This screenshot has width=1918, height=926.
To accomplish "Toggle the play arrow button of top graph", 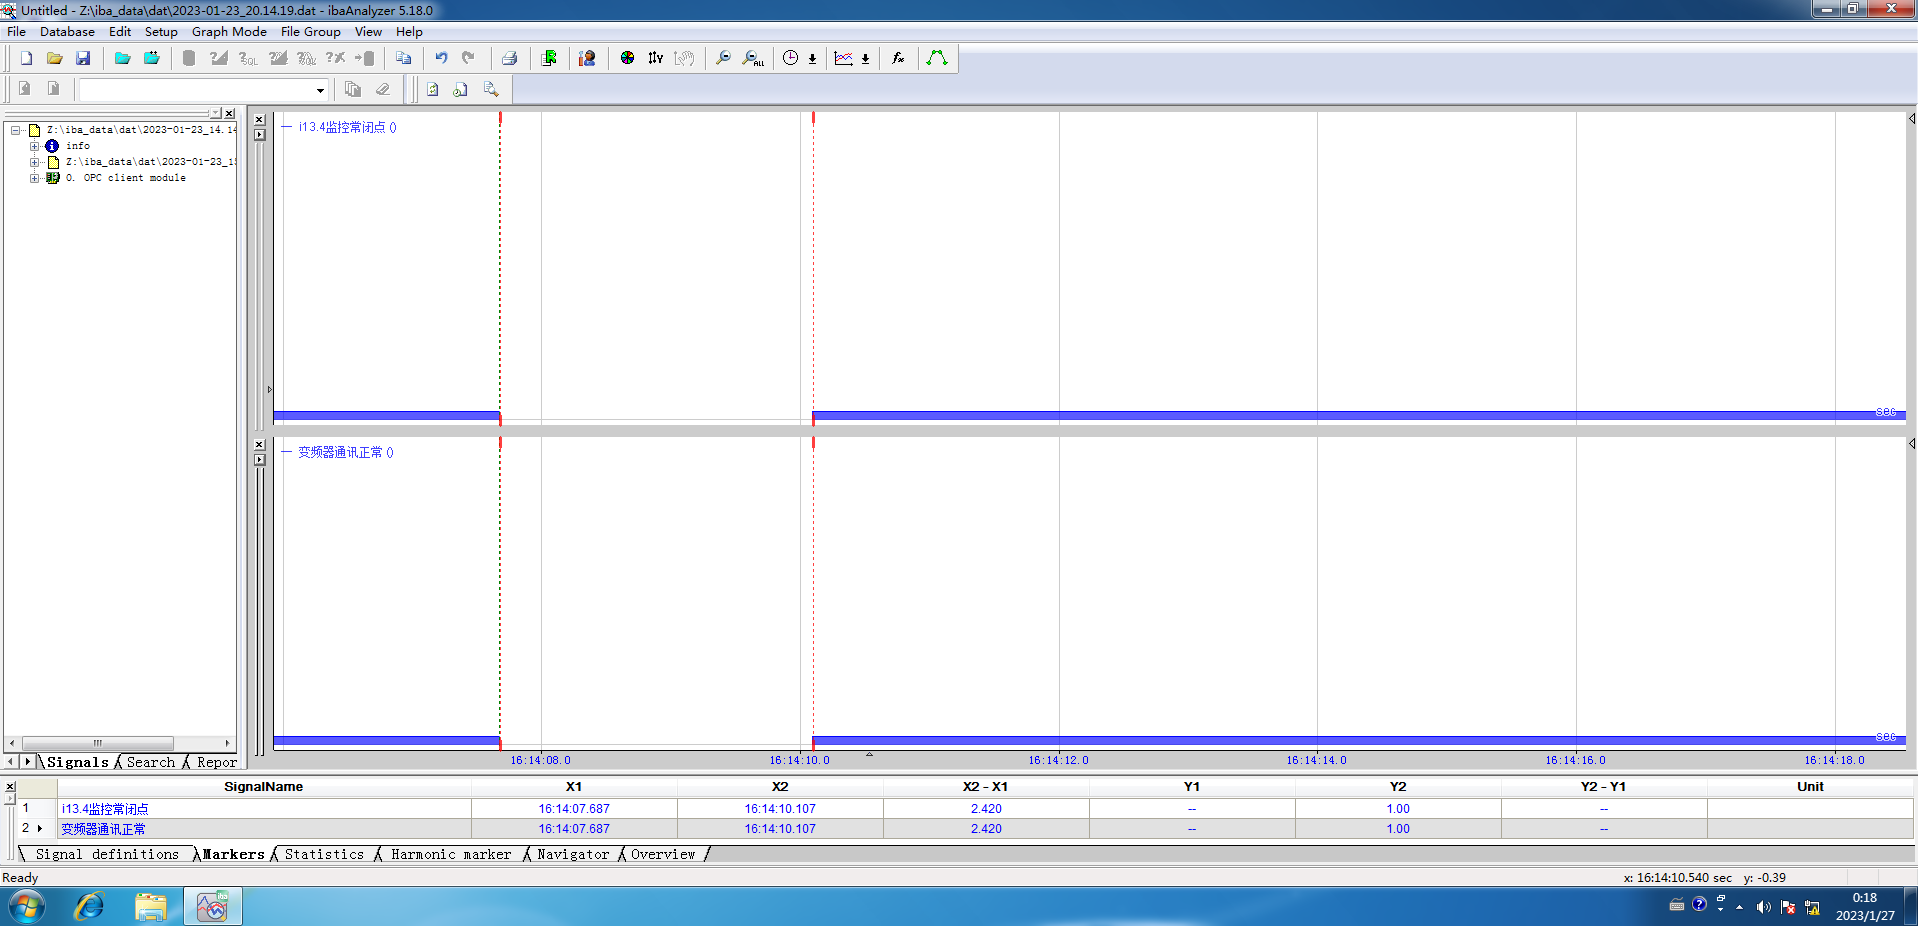I will click(x=260, y=135).
